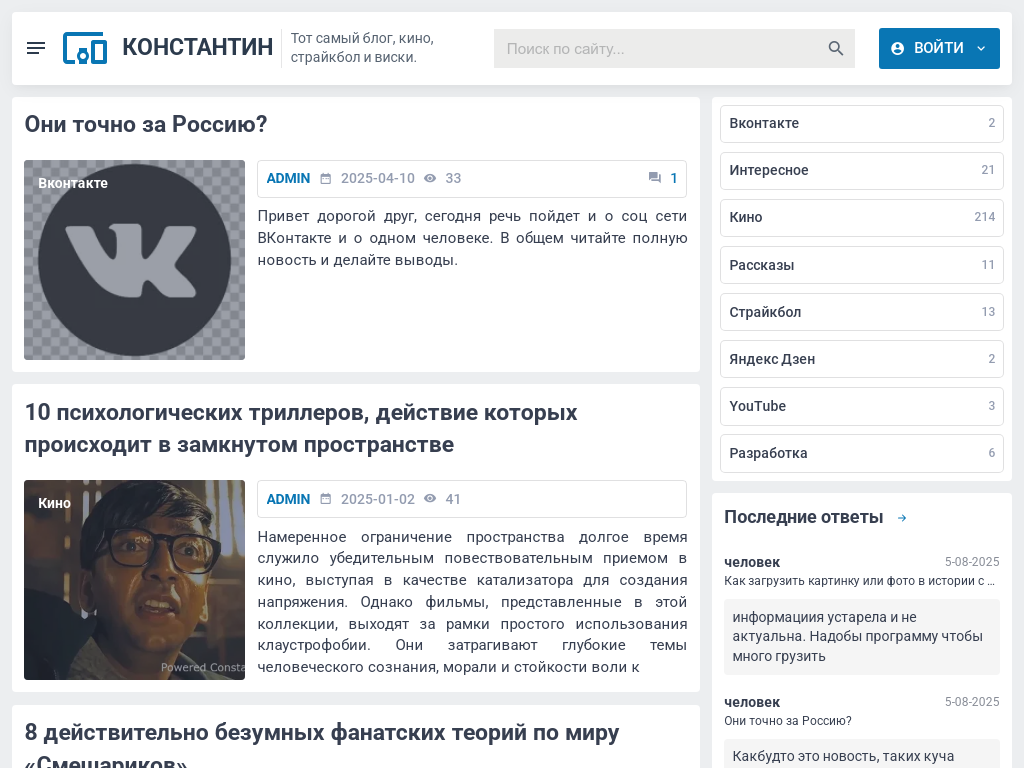Click the eye views icon beside 33

coord(430,178)
